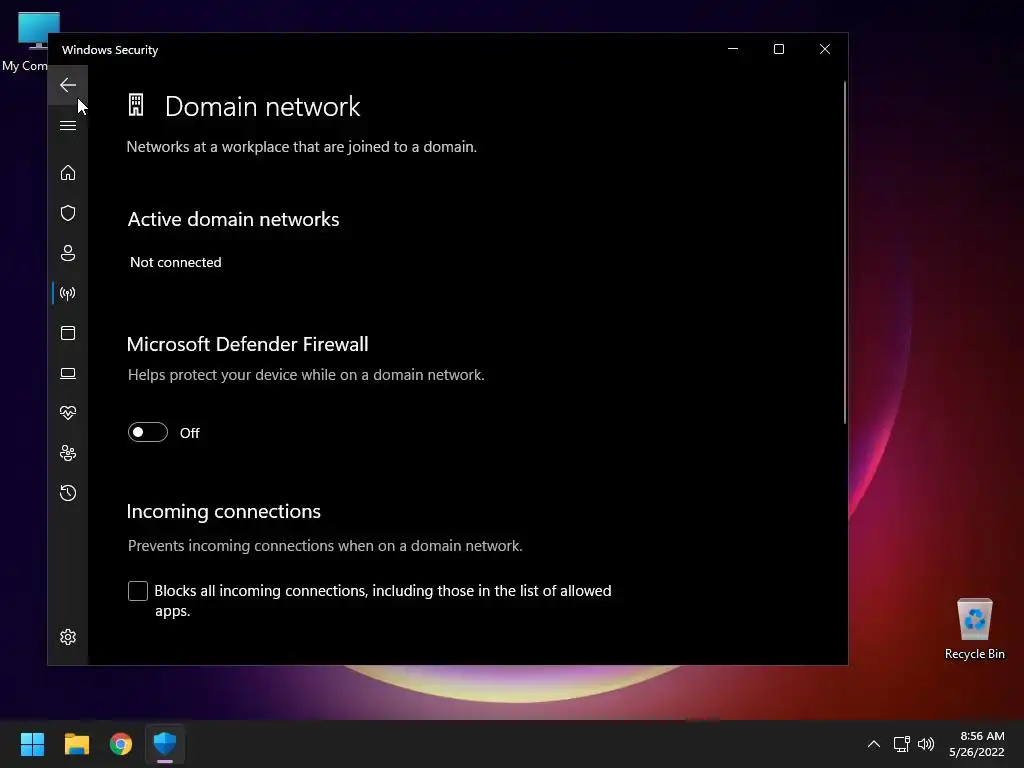Open the hamburger navigation menu
Screen dimensions: 1024x768
point(68,125)
